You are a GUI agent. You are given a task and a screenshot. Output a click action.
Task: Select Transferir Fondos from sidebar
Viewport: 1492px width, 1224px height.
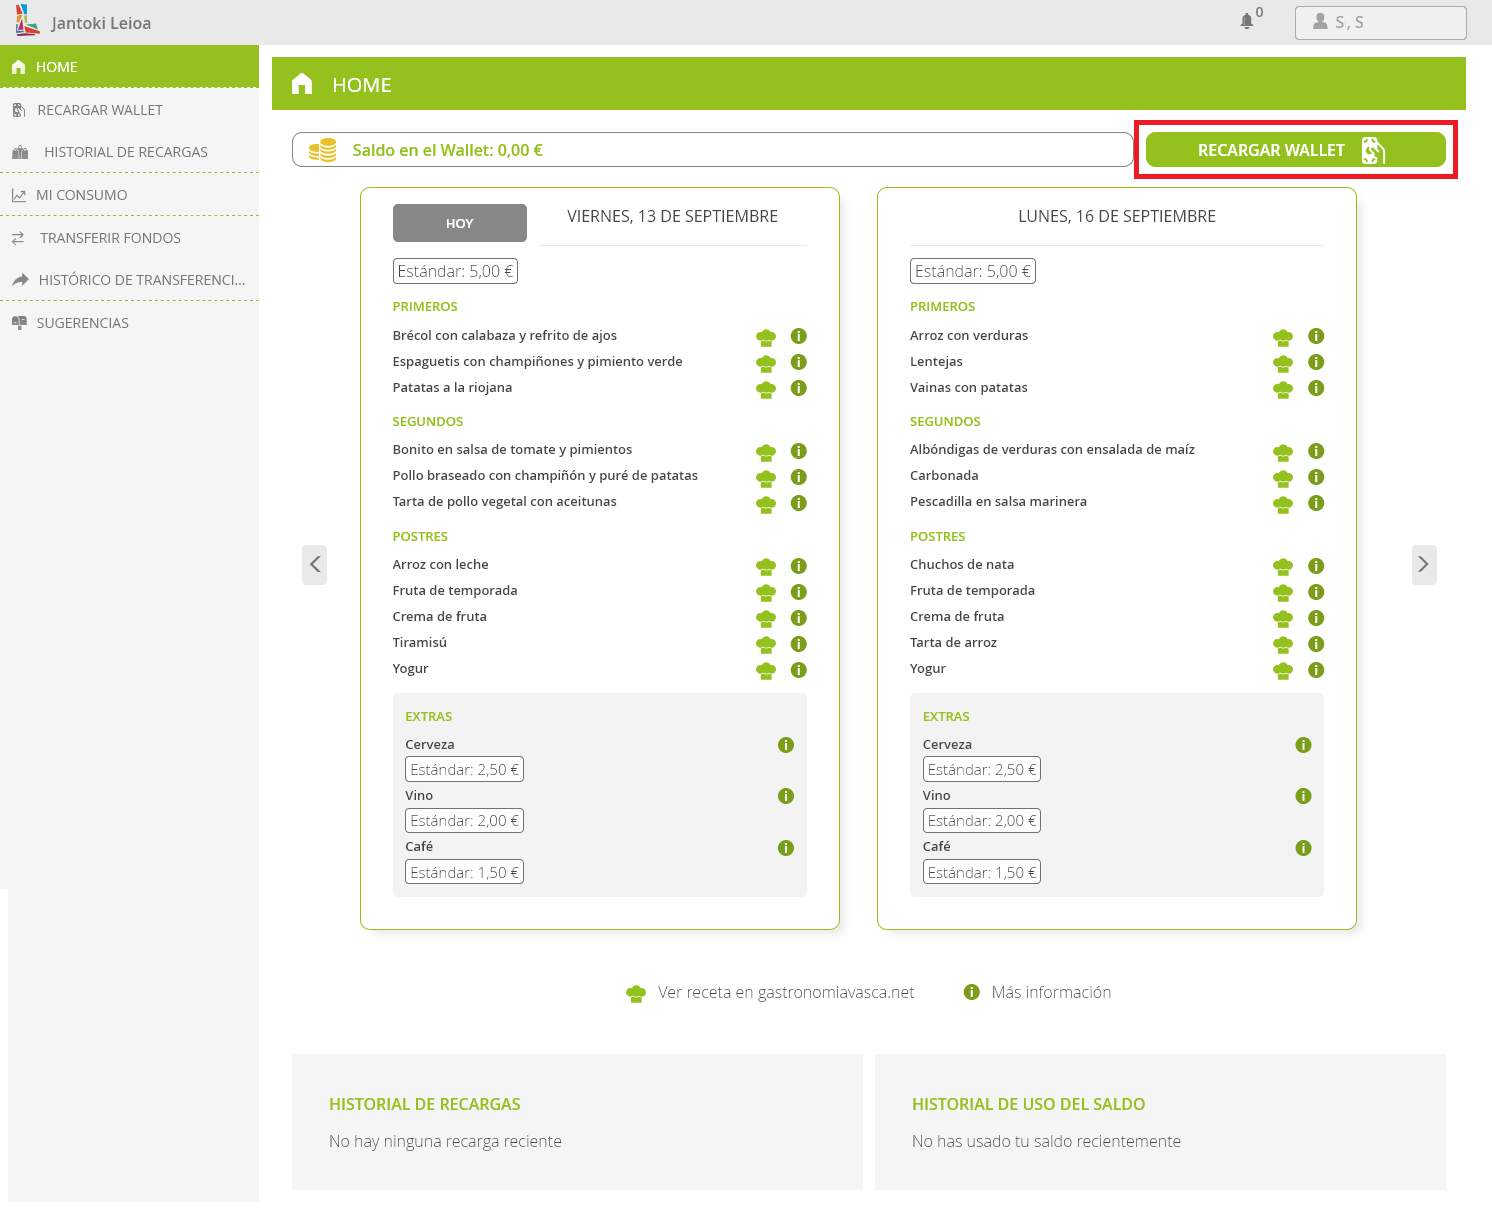(110, 238)
